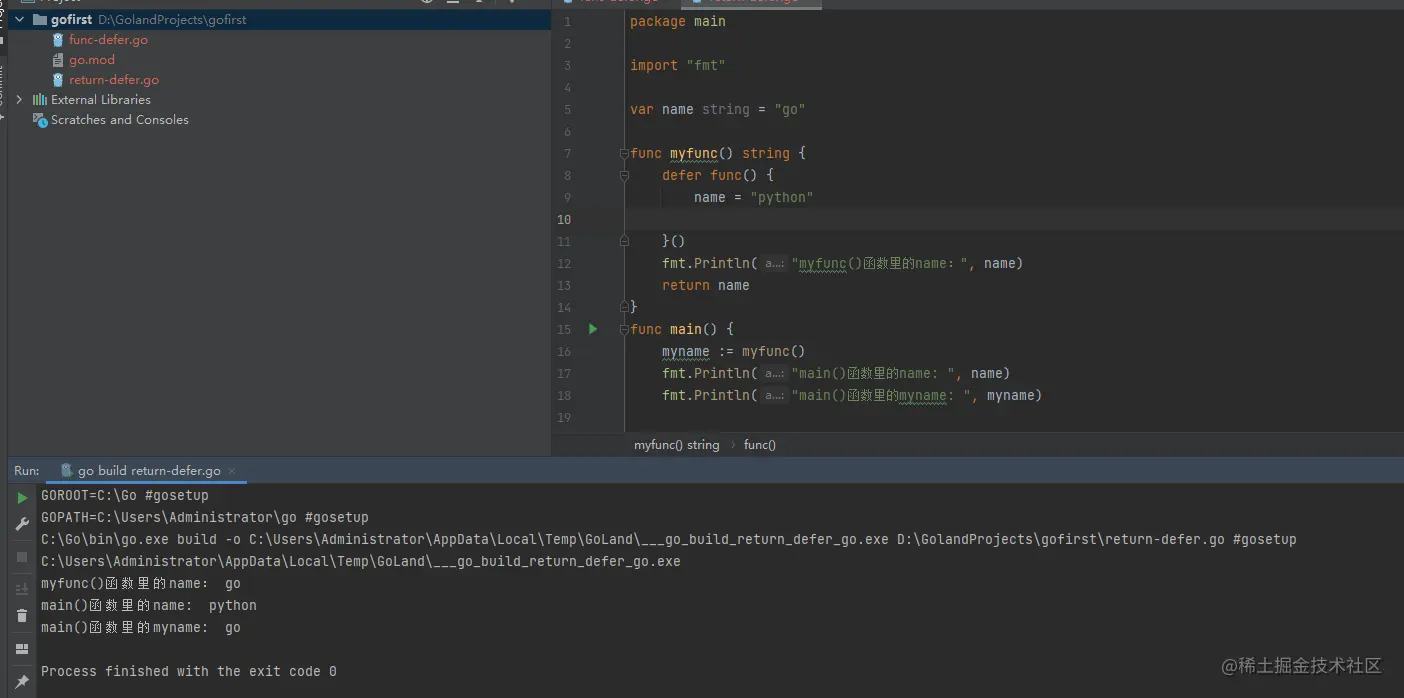Expand the External Libraries node

[x=19, y=100]
